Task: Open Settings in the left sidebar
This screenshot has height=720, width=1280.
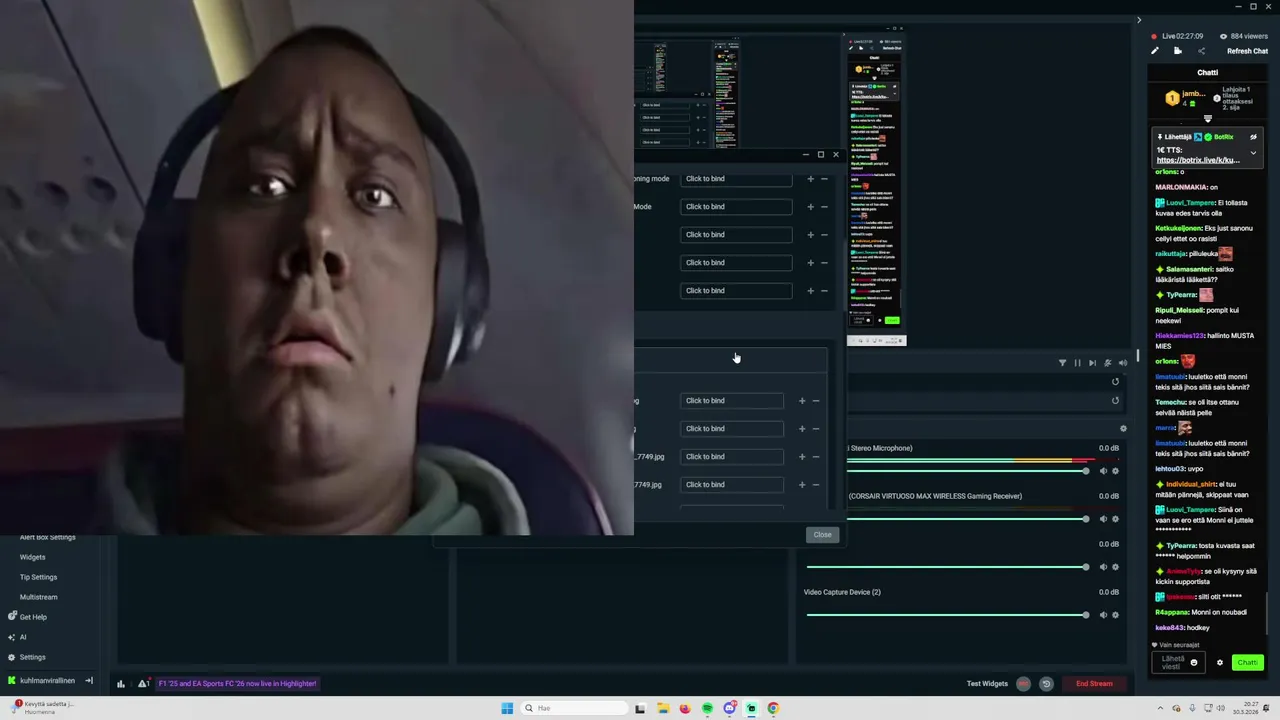Action: pyautogui.click(x=26, y=657)
